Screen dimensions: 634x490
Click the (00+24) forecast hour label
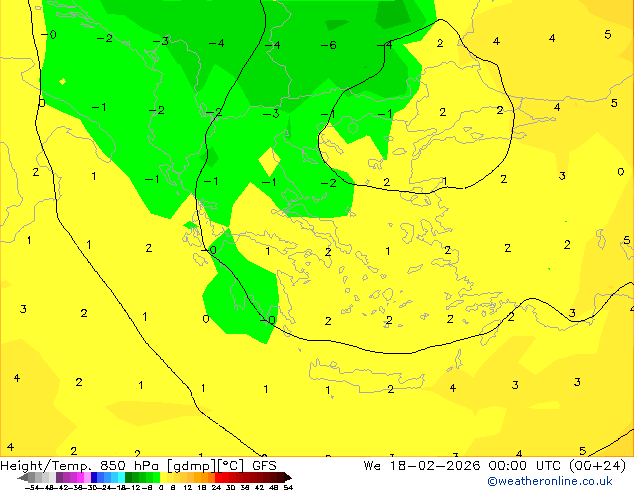[597, 466]
